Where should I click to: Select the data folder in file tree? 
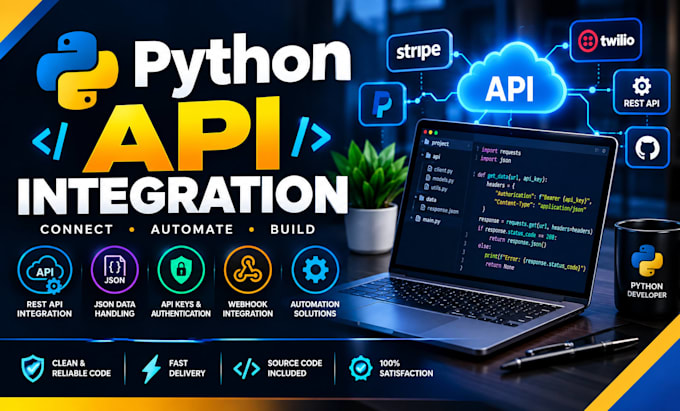(x=427, y=199)
